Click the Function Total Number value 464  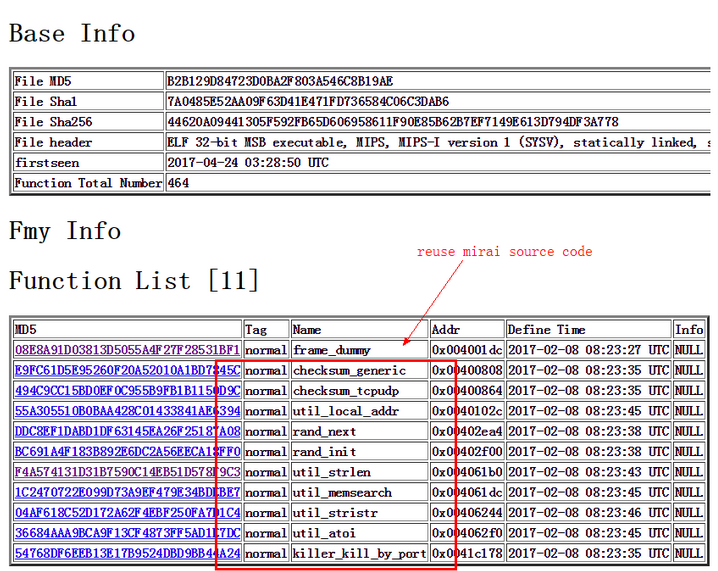178,183
